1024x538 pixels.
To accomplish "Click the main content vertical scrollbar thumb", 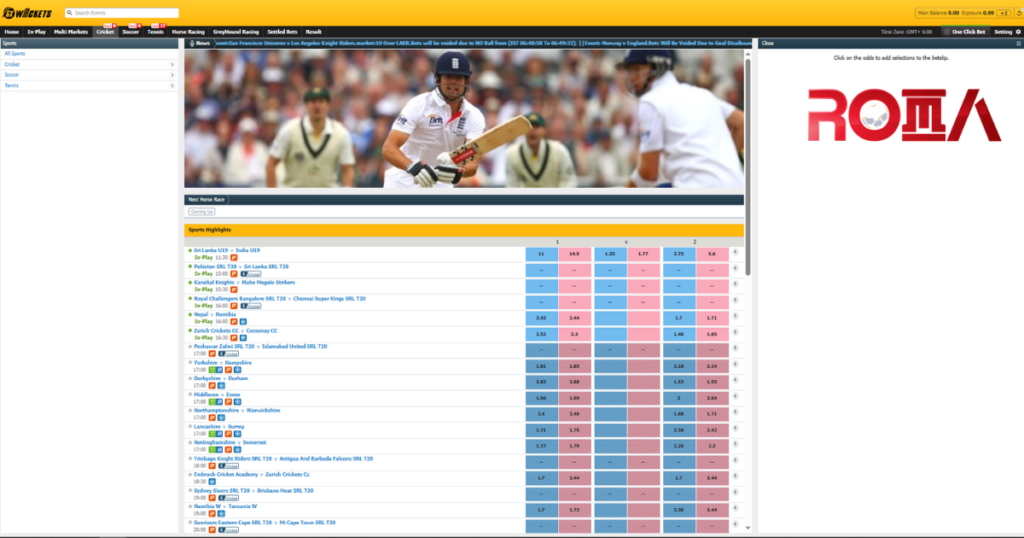I will click(x=748, y=166).
